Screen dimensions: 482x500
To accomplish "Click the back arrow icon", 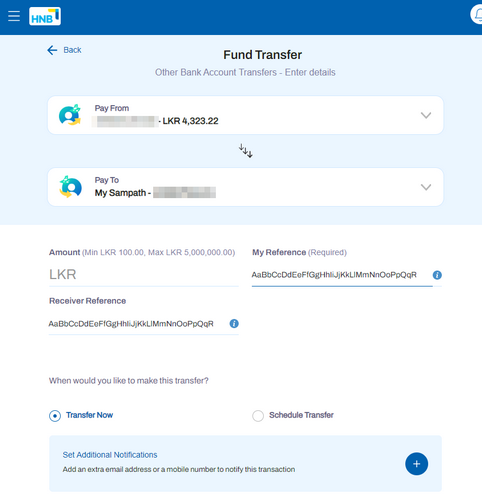I will point(52,50).
